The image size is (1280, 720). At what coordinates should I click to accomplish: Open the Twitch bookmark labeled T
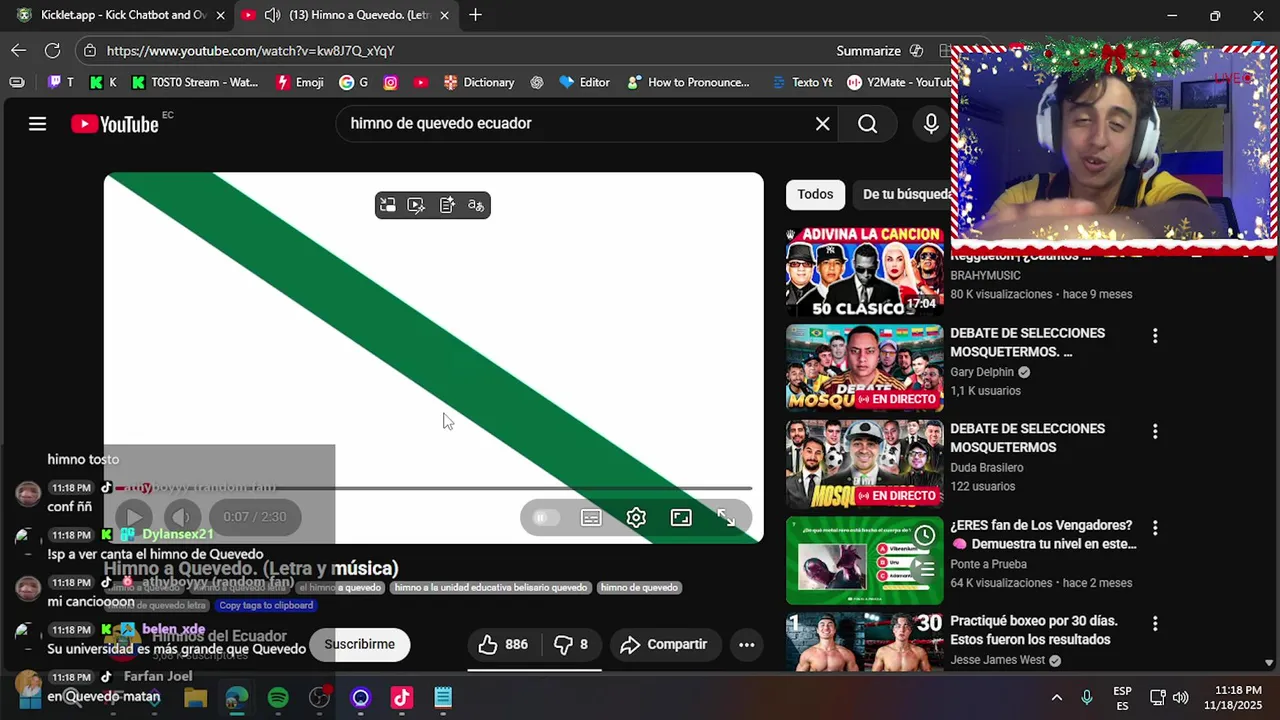(61, 82)
